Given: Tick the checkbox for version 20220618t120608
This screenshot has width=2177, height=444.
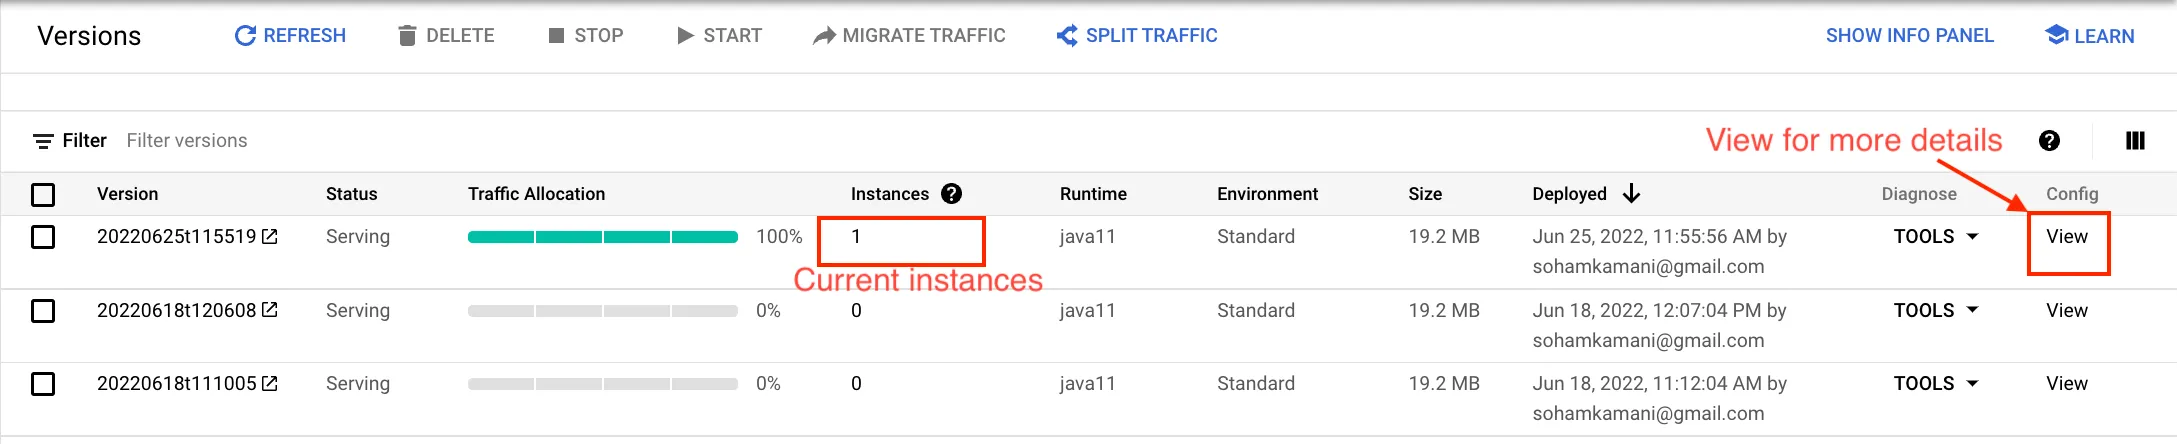Looking at the screenshot, I should point(43,311).
